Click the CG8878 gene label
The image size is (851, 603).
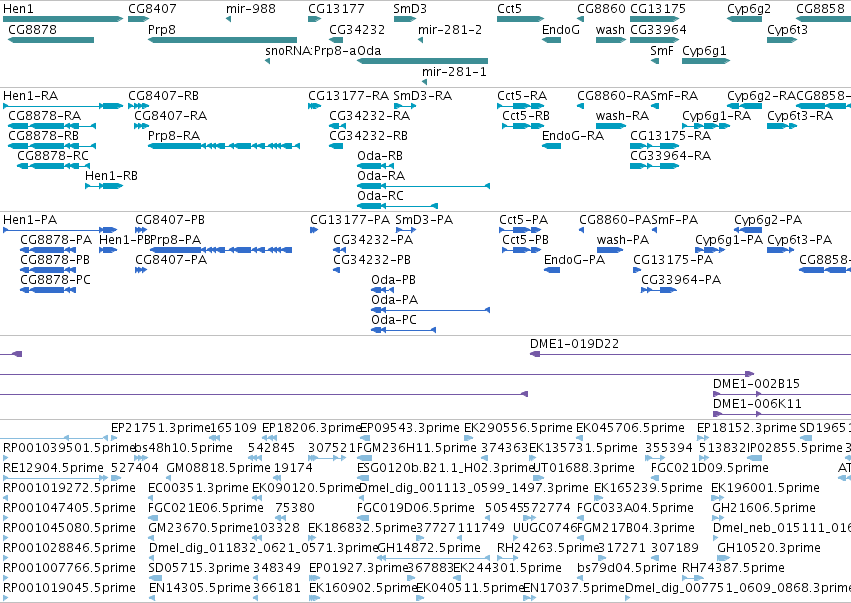32,30
